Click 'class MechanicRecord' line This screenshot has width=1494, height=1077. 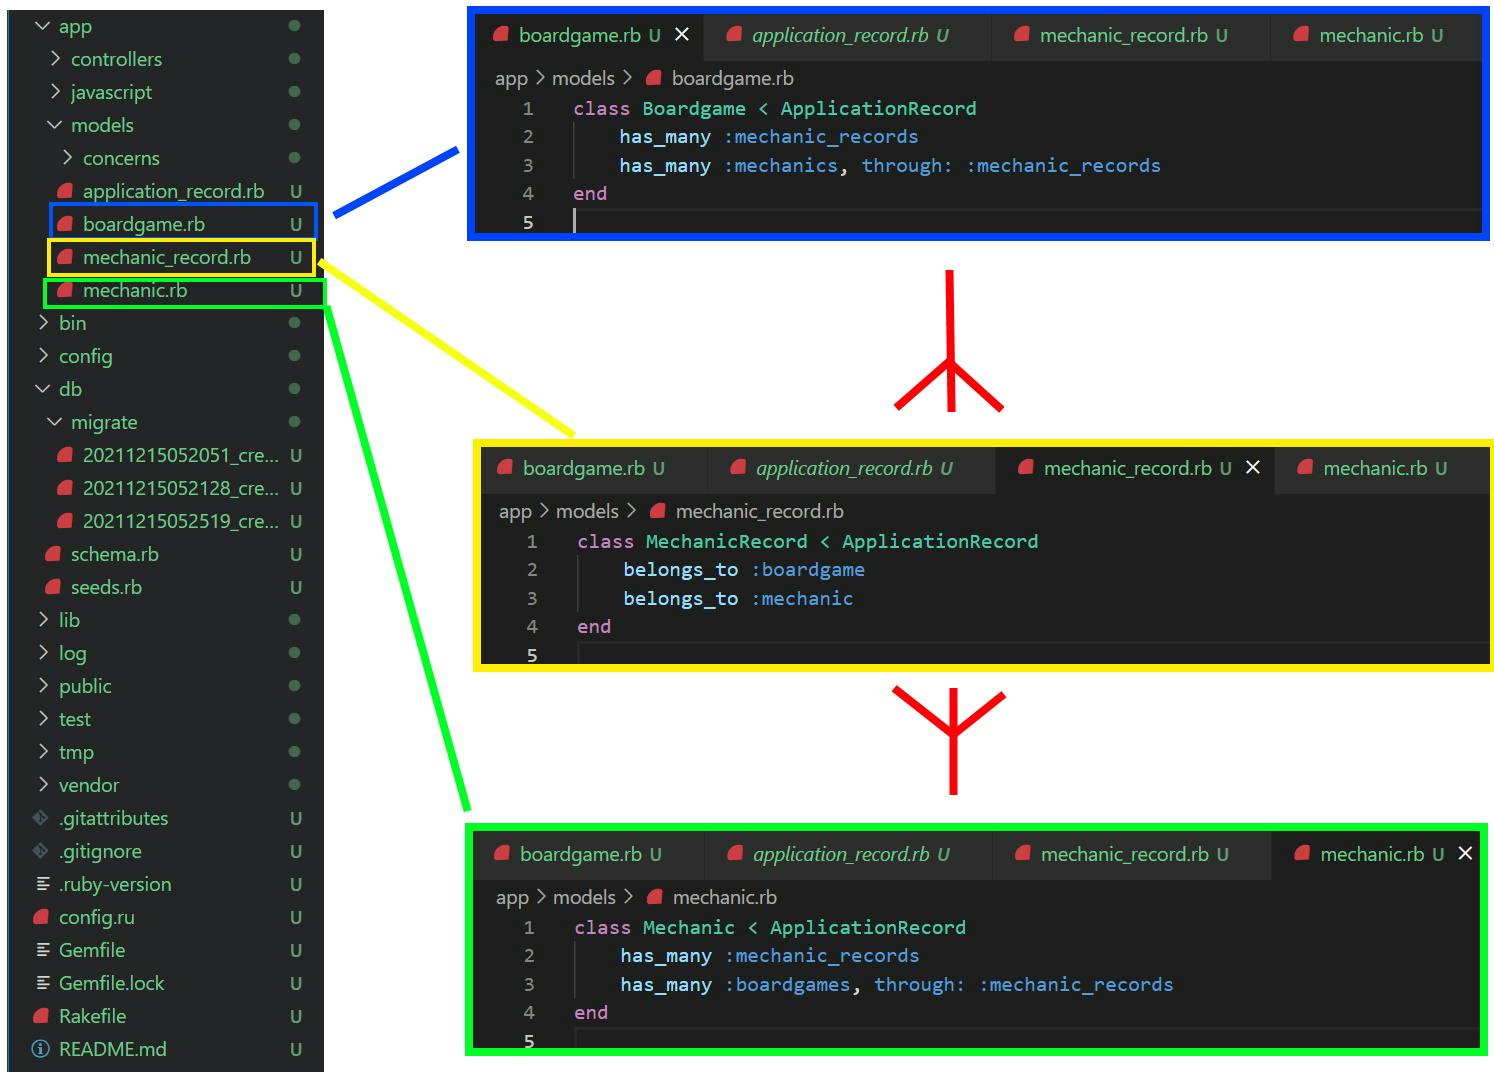(808, 541)
